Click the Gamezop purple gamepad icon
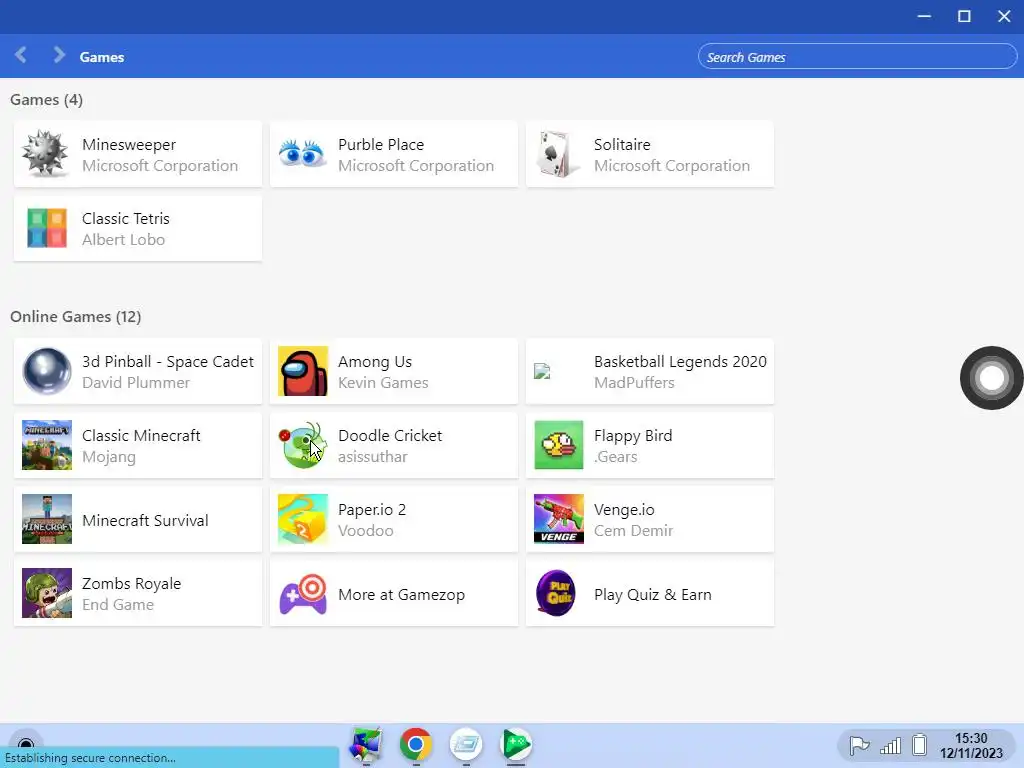 click(302, 594)
